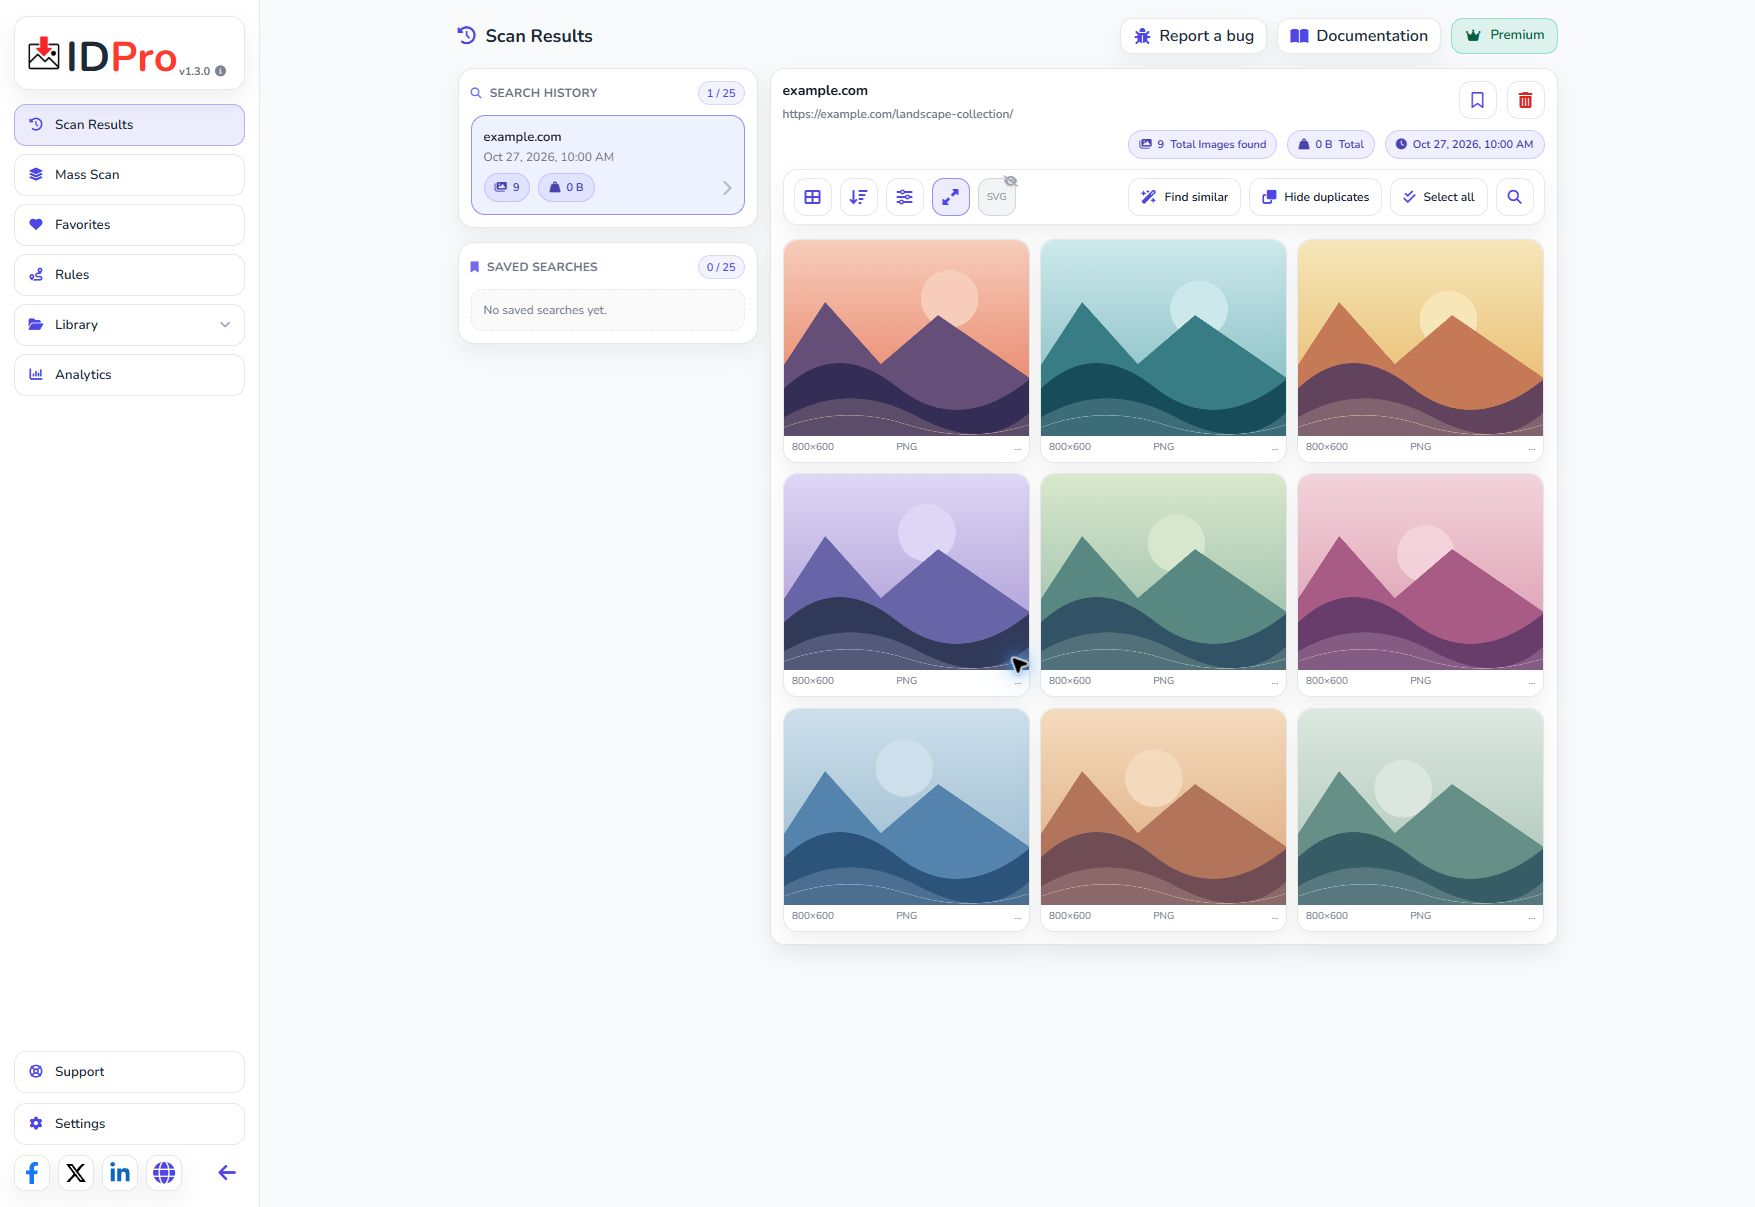Open the Facebook social icon

[32, 1172]
